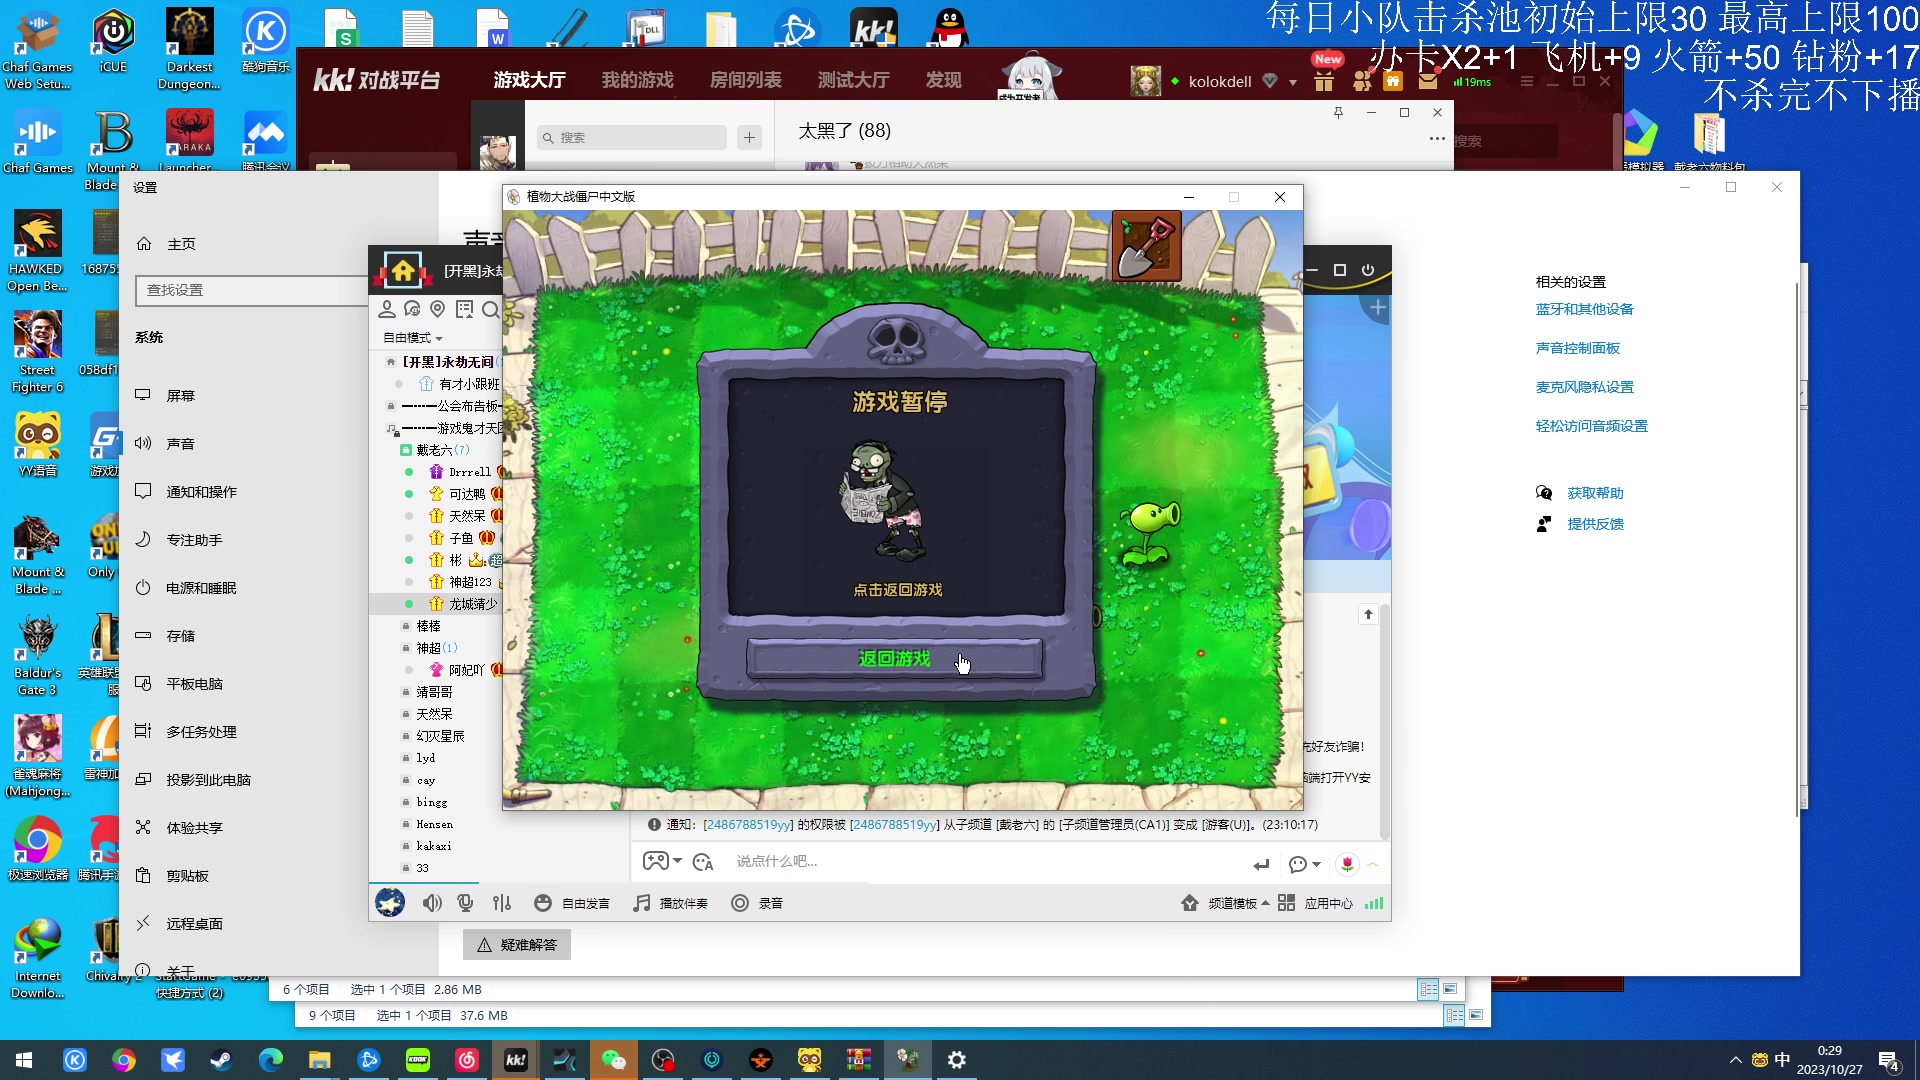The height and width of the screenshot is (1080, 1920).
Task: Toggle 自由发言 free speech mode
Action: [572, 903]
